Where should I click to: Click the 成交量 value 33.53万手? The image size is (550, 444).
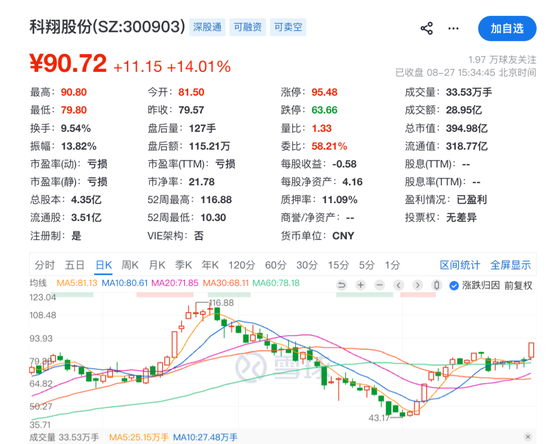point(469,92)
